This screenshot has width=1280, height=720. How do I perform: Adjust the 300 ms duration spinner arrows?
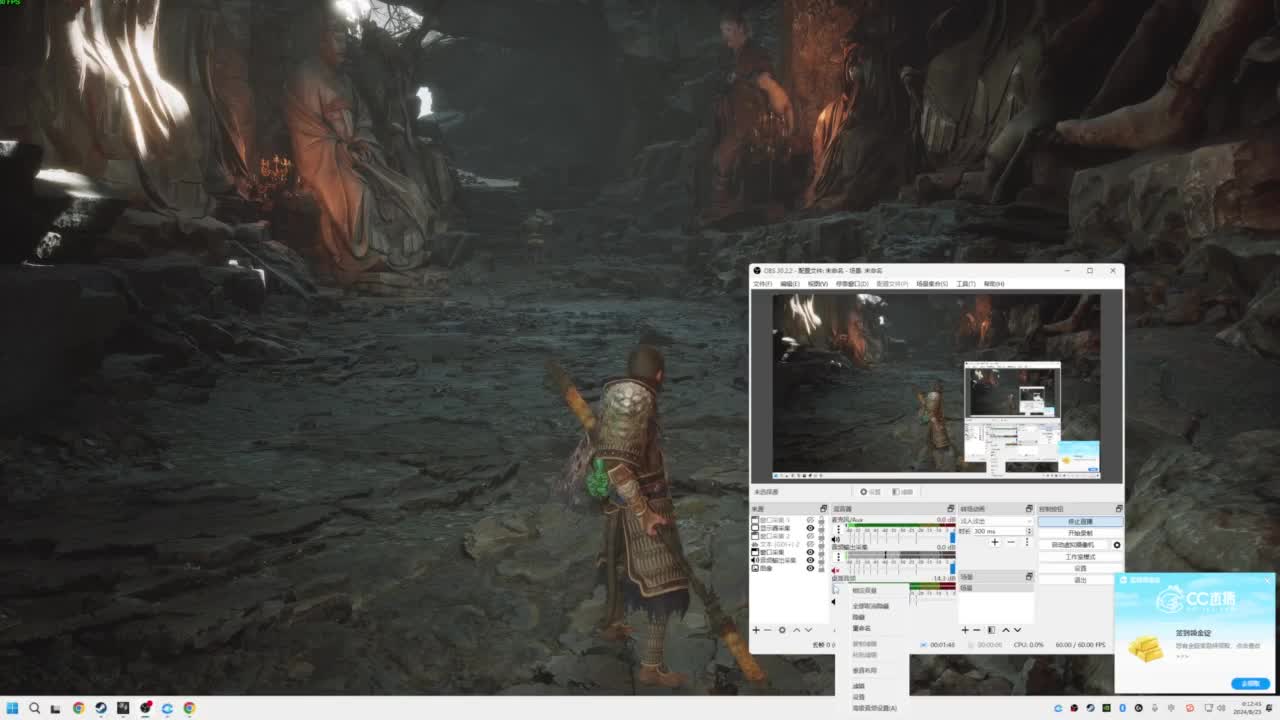click(1030, 531)
